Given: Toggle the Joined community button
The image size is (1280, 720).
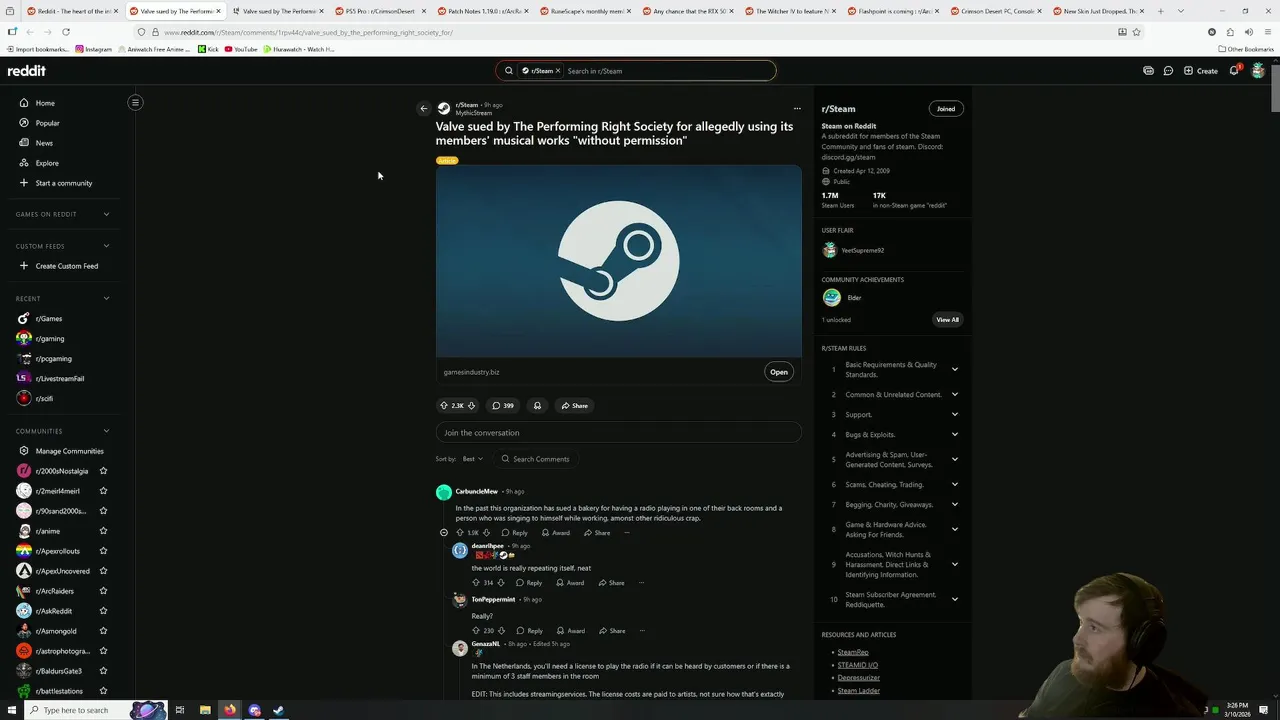Looking at the screenshot, I should coord(946,109).
